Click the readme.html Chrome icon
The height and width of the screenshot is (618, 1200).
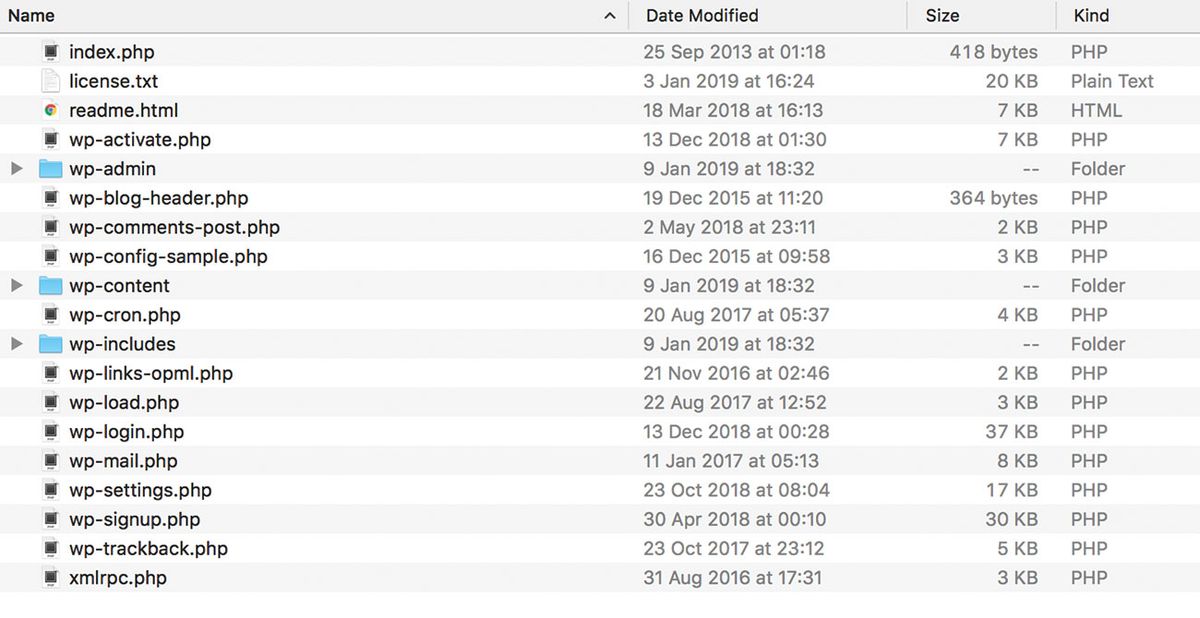(51, 110)
